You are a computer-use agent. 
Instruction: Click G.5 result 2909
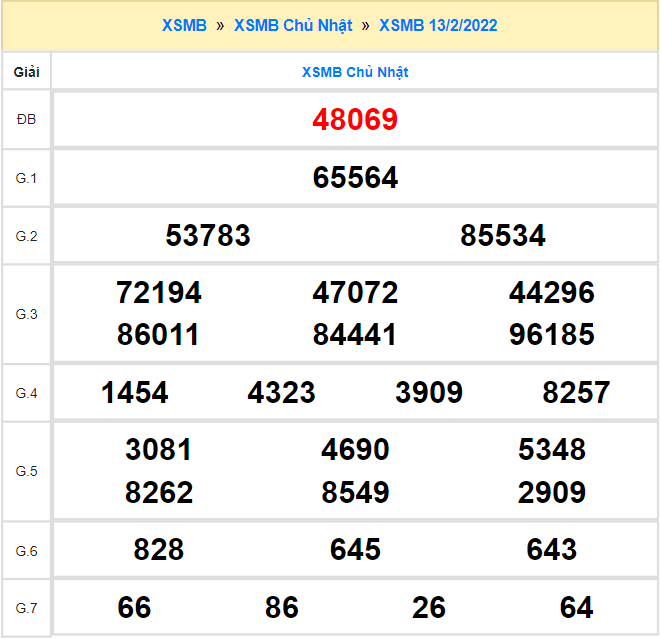pyautogui.click(x=552, y=492)
